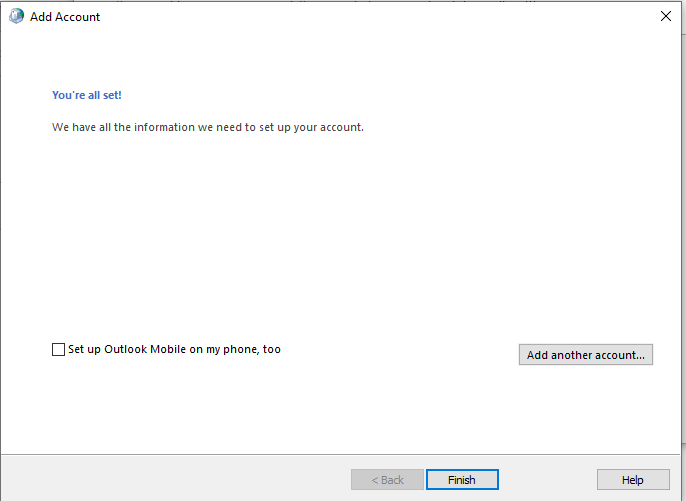Click the word 'account' ending the info sentence
Image resolution: width=686 pixels, height=501 pixels.
340,128
